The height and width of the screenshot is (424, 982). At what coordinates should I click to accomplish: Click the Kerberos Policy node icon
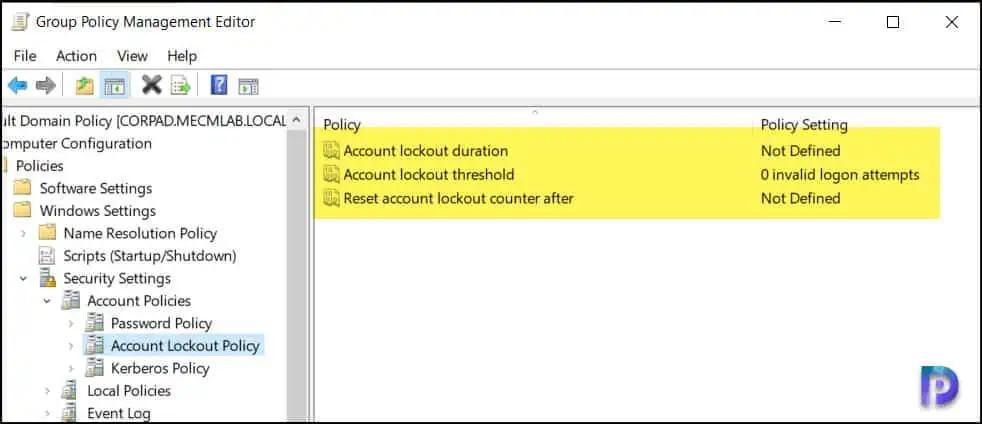point(95,368)
